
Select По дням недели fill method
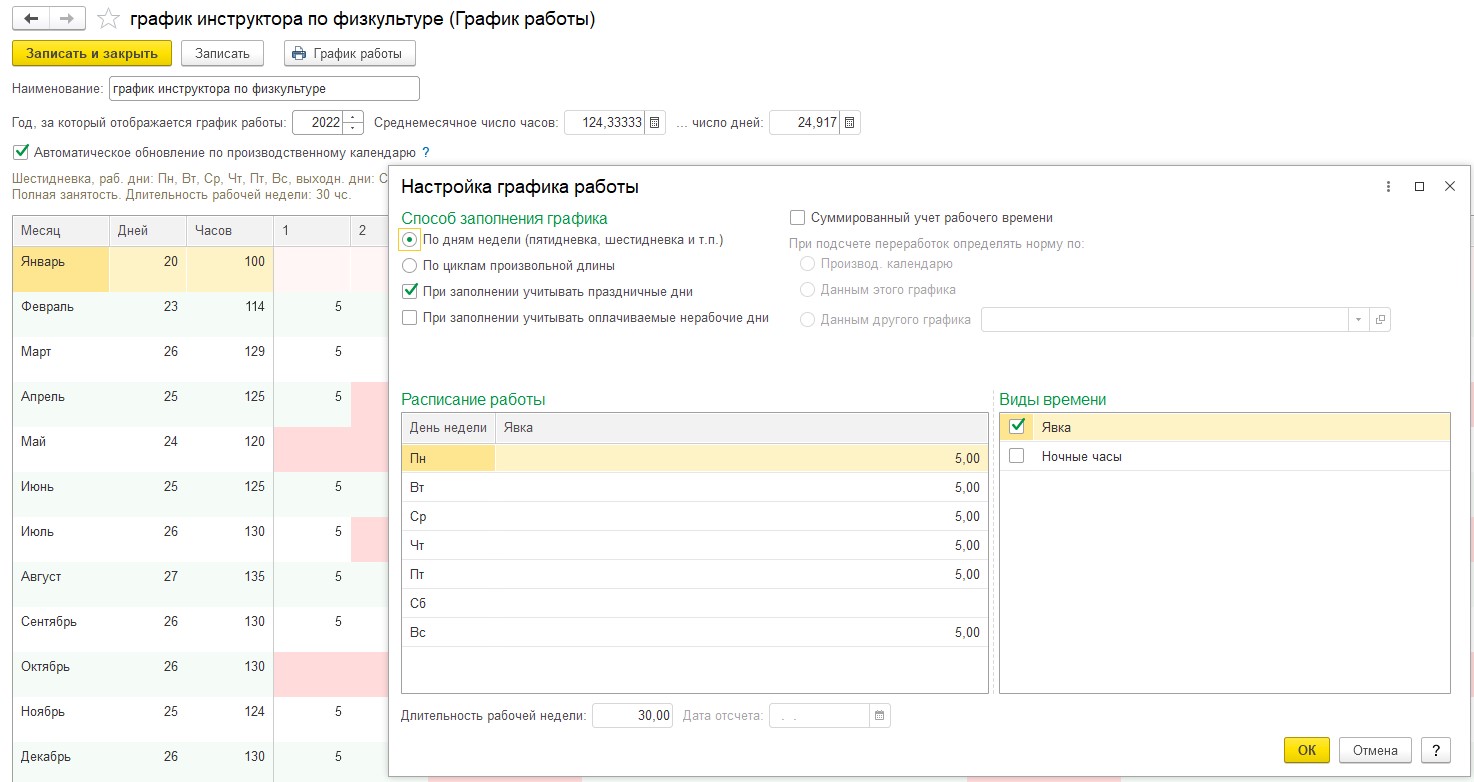pos(409,240)
